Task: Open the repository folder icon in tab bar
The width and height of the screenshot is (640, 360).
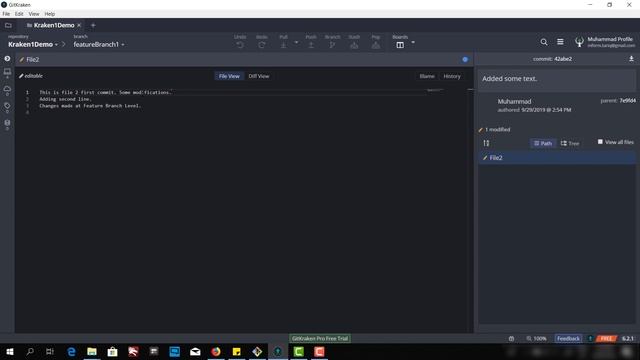Action: (x=8, y=25)
